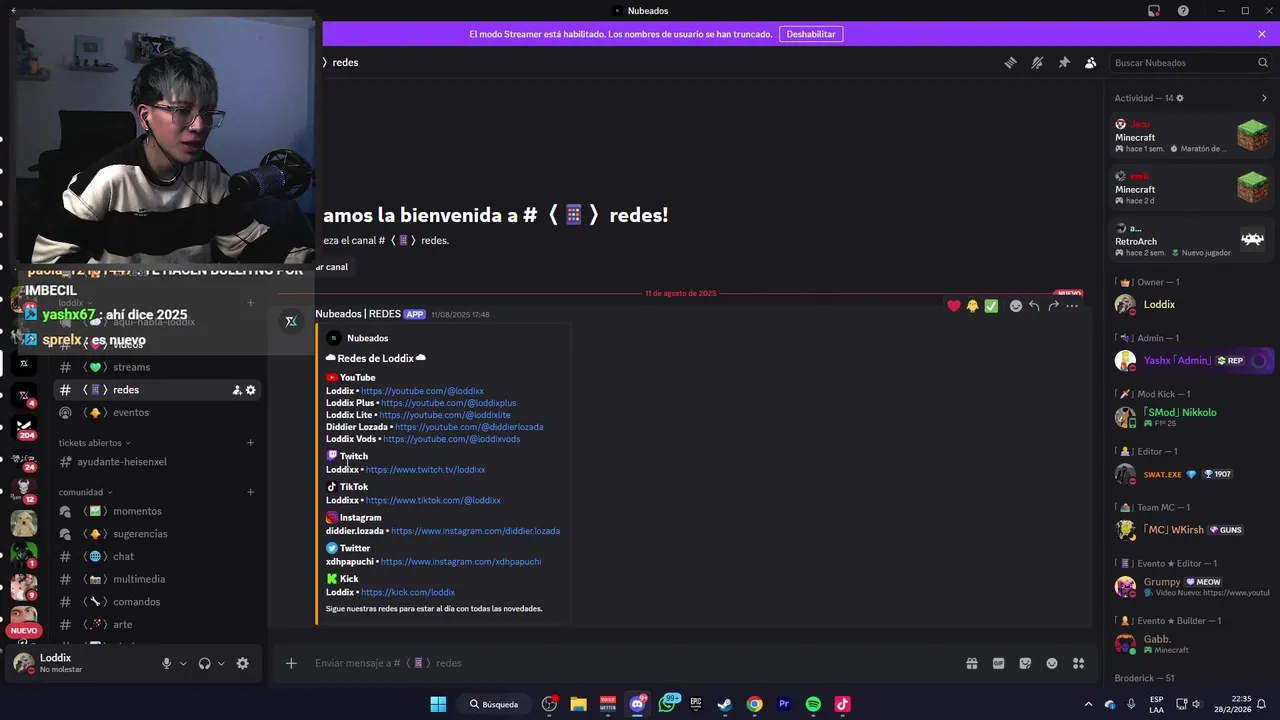Add channel plus beside tickets abiertos
Screen dimensions: 1280x720
click(251, 443)
